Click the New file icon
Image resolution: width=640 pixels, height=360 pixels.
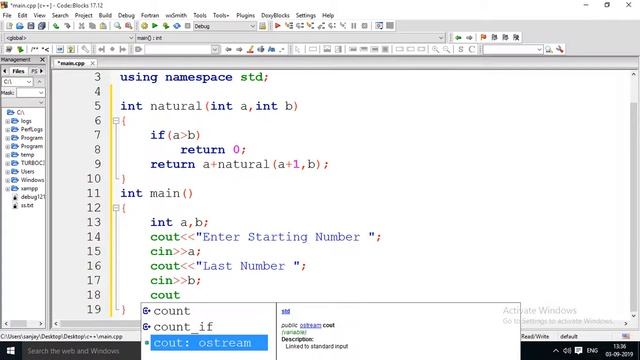click(9, 26)
